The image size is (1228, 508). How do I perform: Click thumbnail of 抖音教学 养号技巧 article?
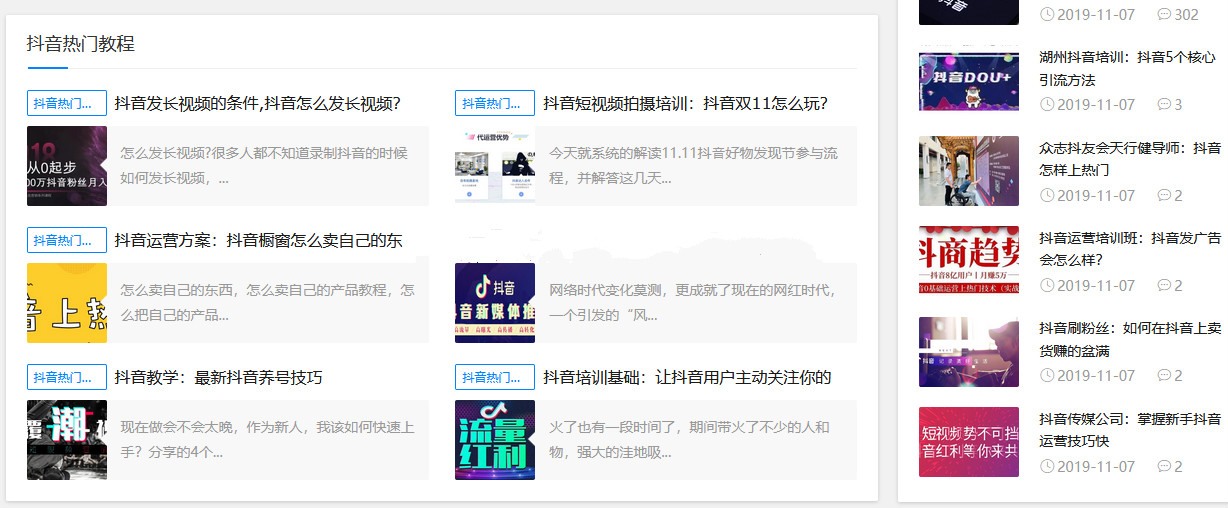67,440
